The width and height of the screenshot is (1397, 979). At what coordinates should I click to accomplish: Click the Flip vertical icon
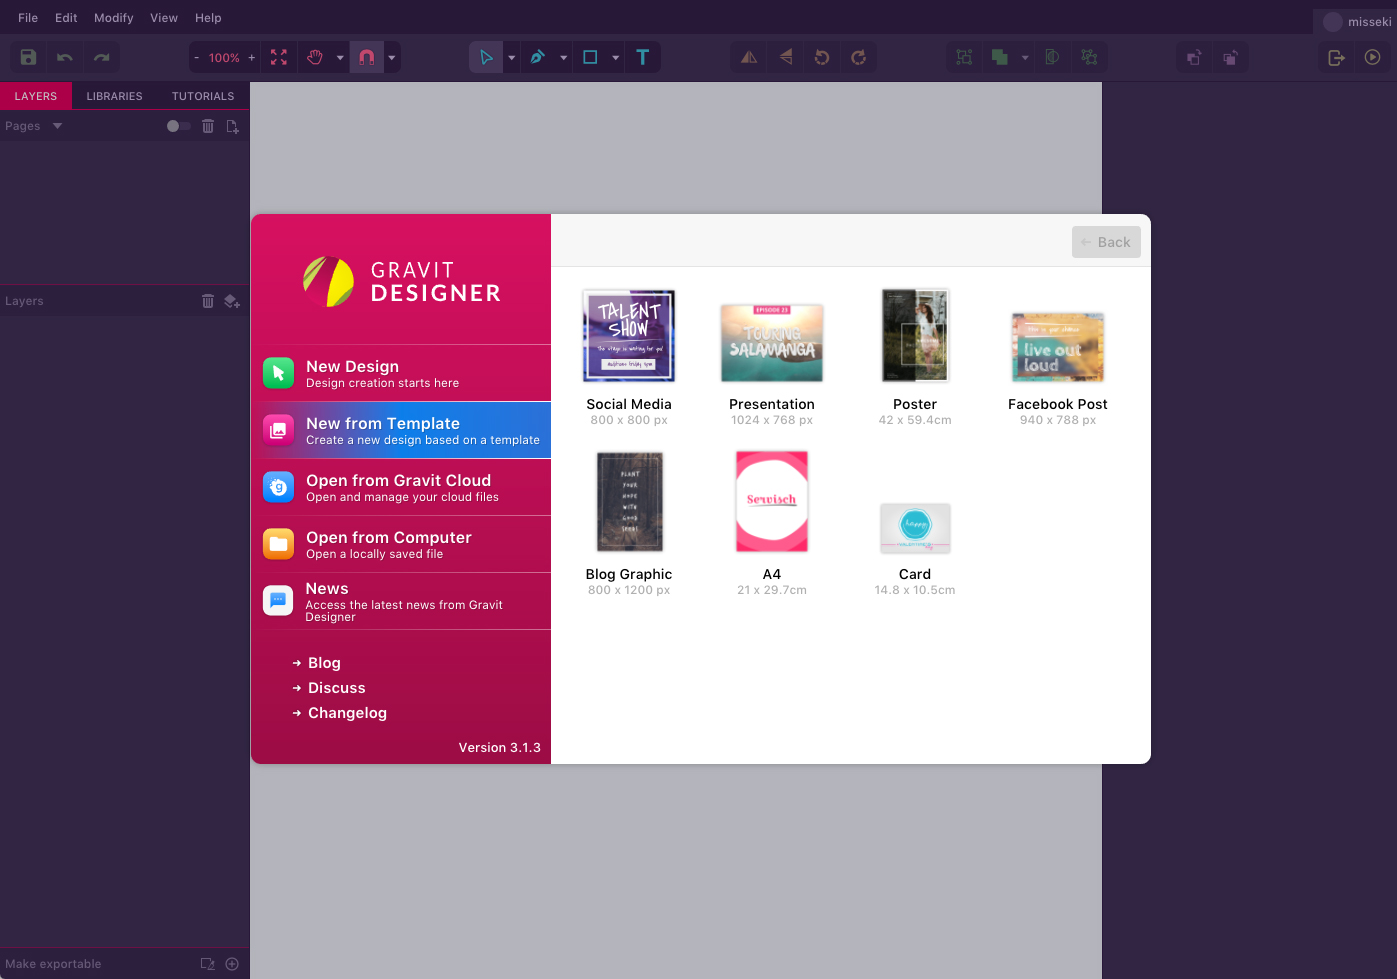(x=786, y=58)
